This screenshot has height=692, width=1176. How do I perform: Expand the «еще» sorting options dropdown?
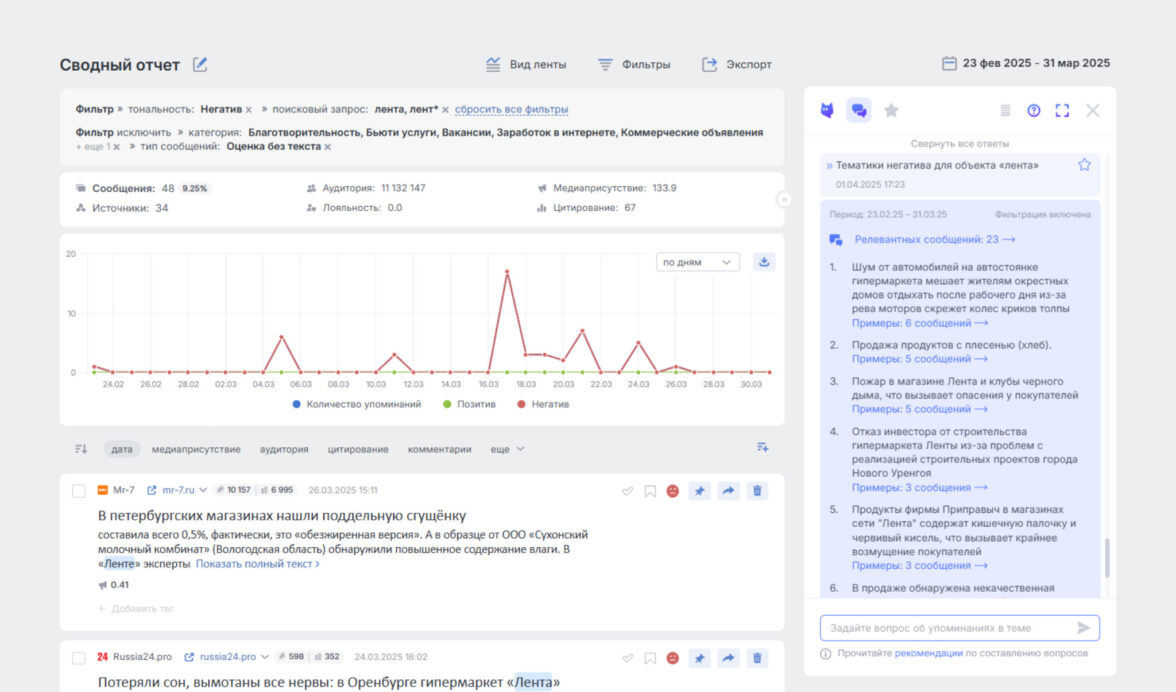[x=507, y=449]
